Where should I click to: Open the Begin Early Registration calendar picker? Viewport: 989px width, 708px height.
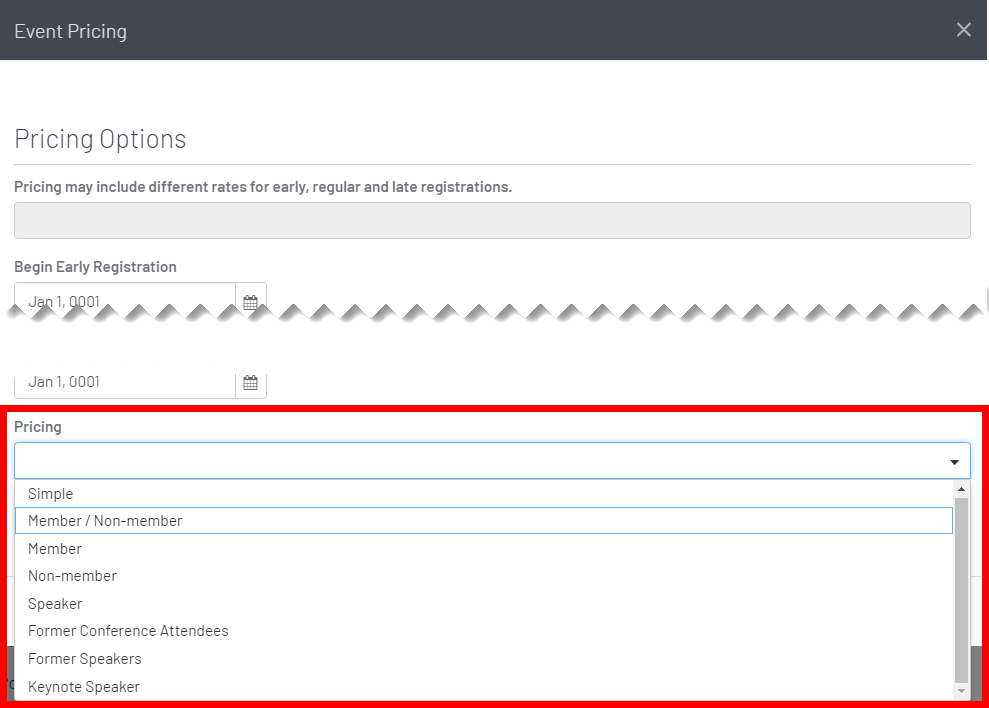coord(250,300)
